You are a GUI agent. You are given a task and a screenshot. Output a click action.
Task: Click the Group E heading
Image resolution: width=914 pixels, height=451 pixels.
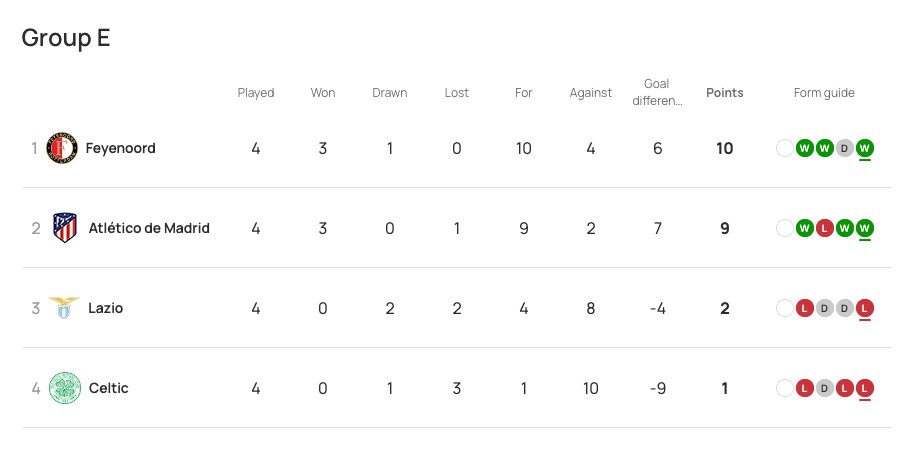point(66,38)
